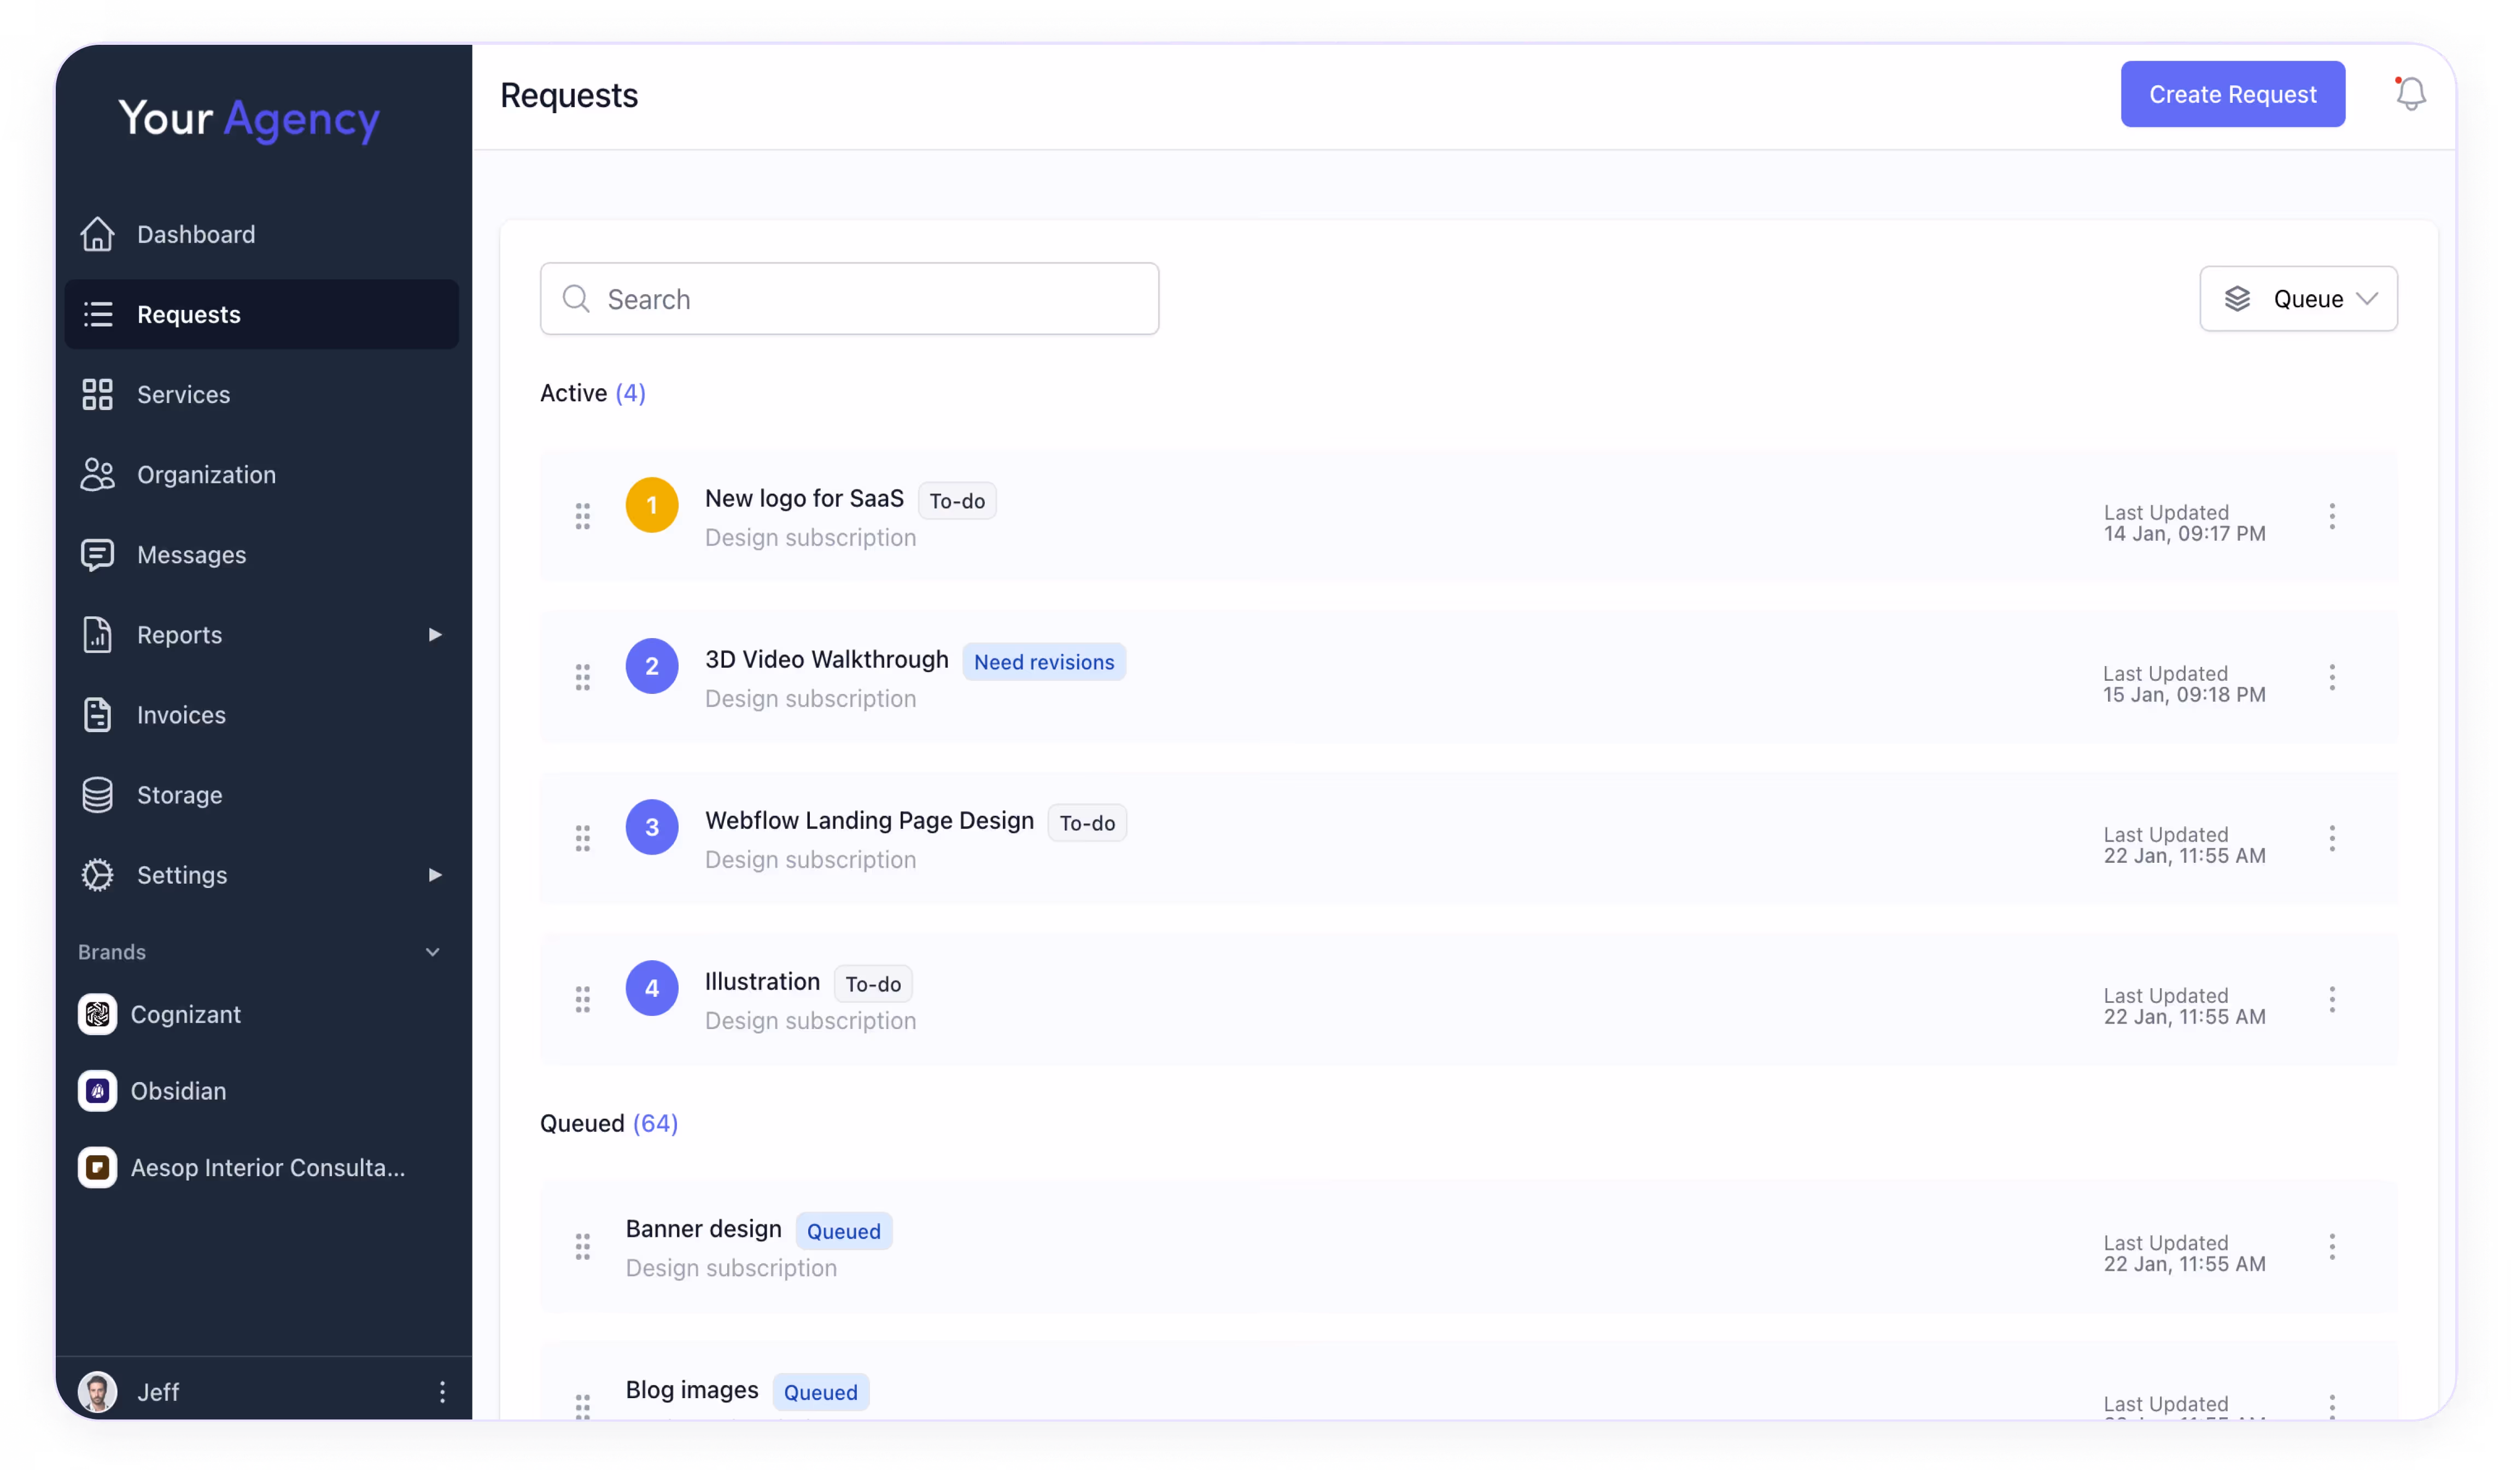Click the Reports document icon
This screenshot has height=1484, width=2511.
(x=97, y=634)
